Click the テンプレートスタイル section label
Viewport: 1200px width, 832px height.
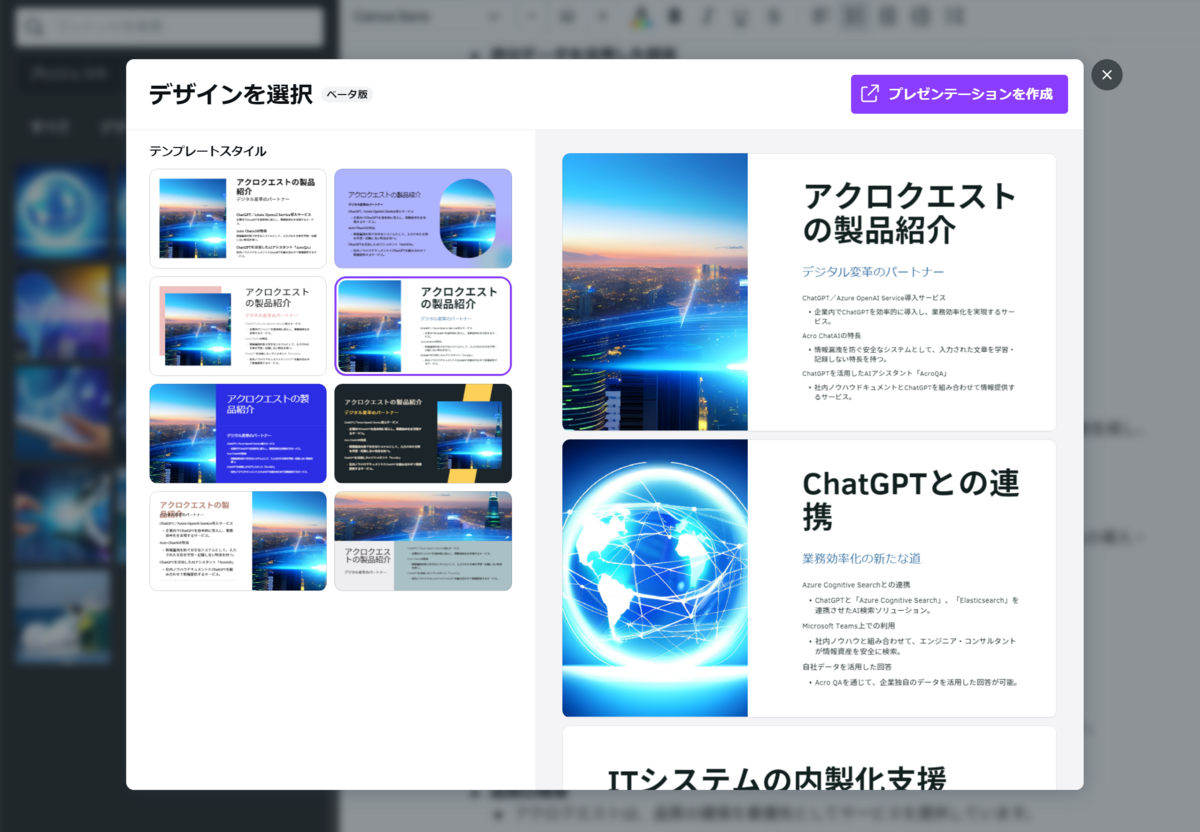[208, 151]
